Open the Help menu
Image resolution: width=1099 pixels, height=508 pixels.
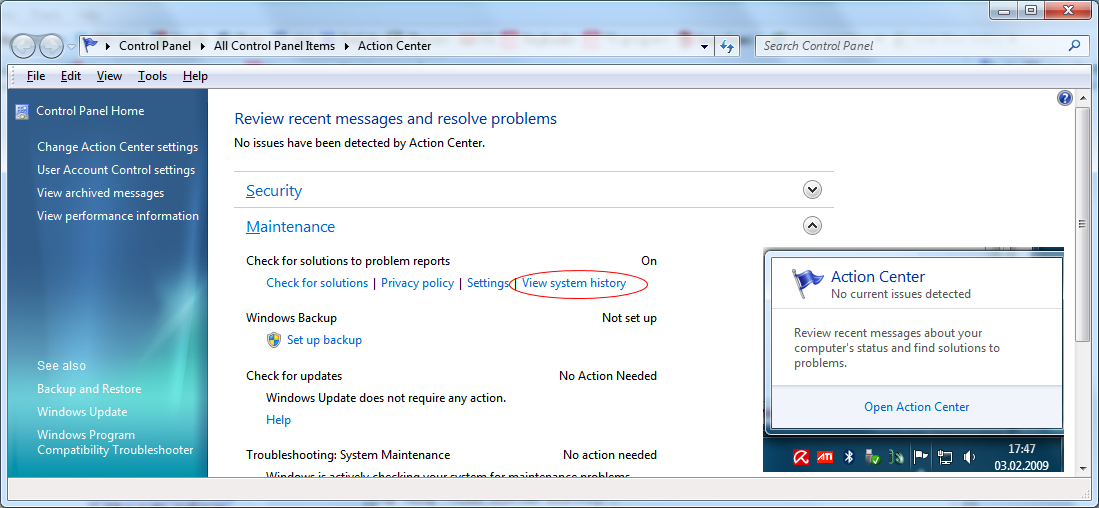(195, 76)
